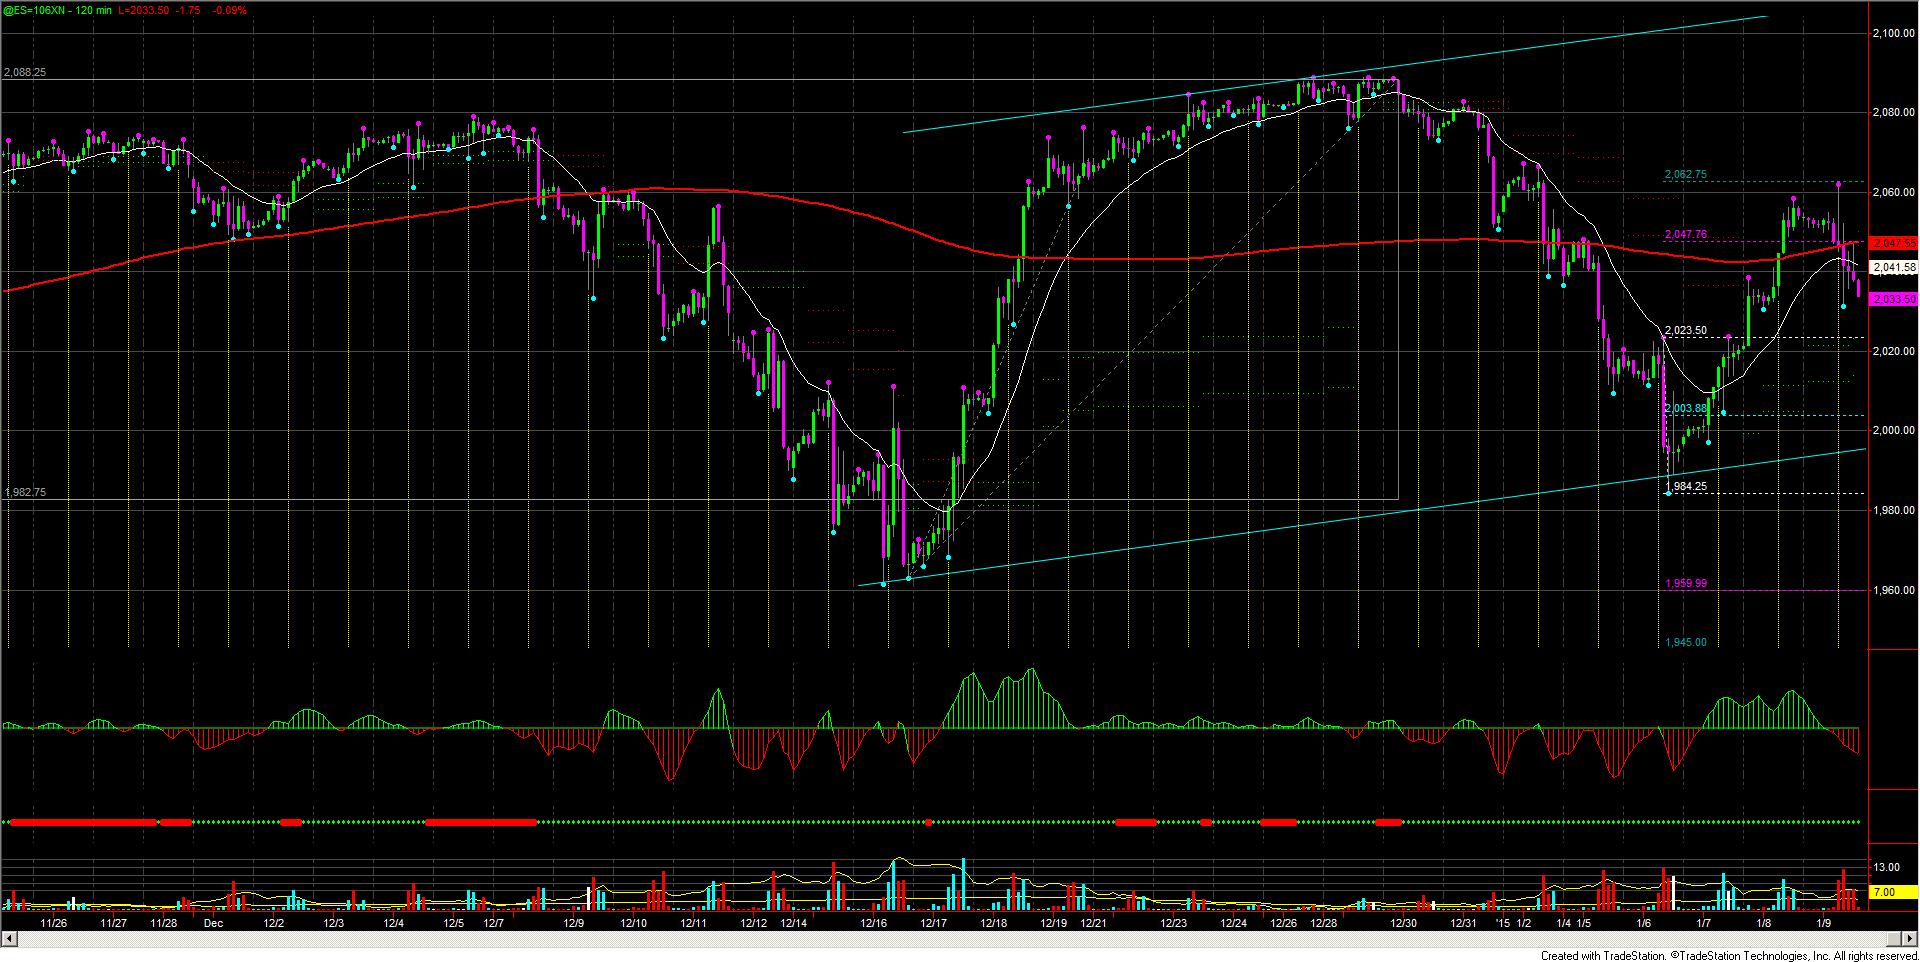Click the 1/5 date label
1920x962 pixels.
click(1584, 924)
